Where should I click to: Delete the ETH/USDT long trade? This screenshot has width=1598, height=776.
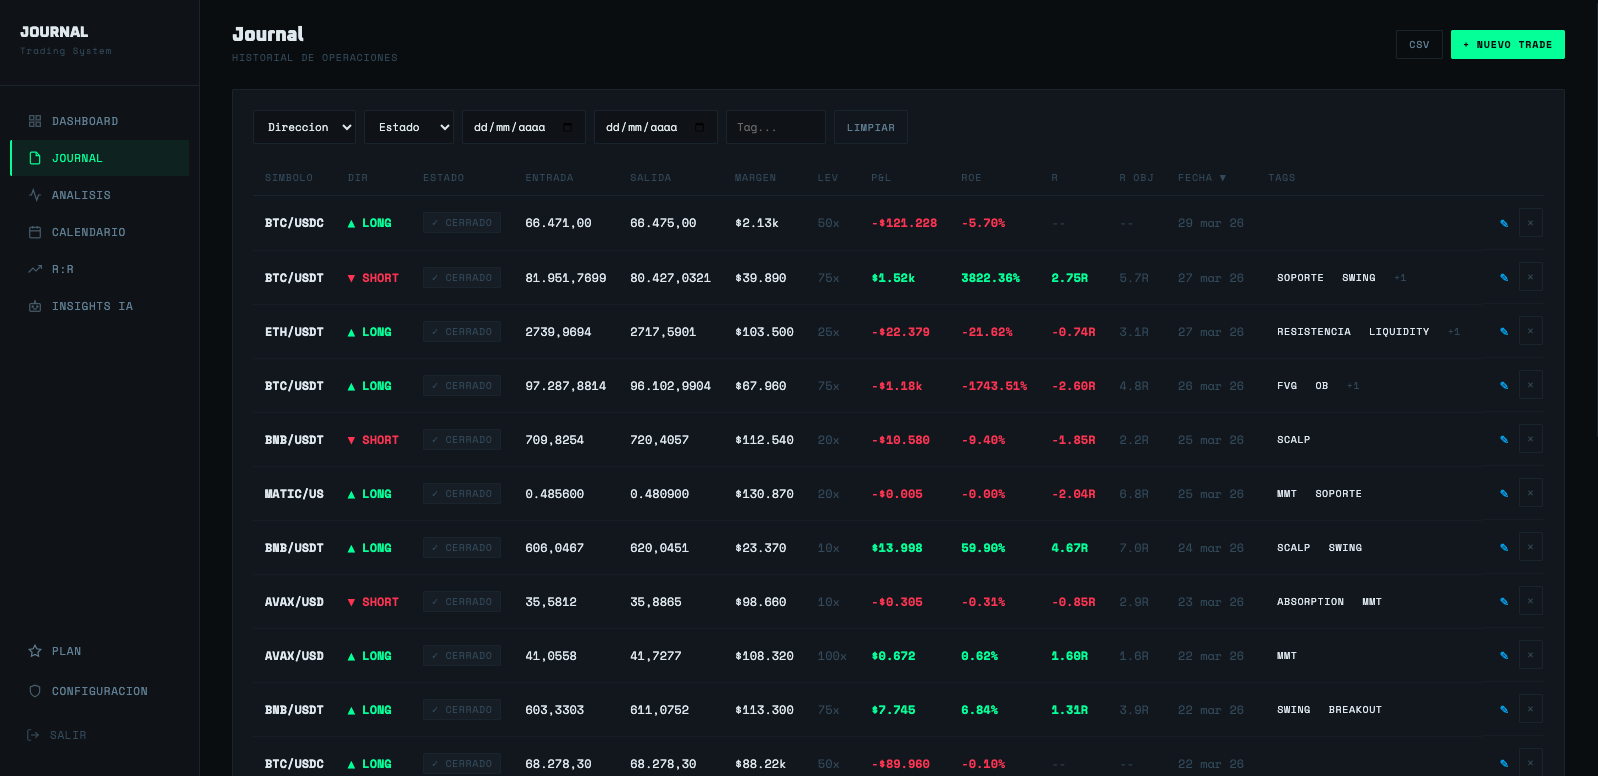(1530, 331)
